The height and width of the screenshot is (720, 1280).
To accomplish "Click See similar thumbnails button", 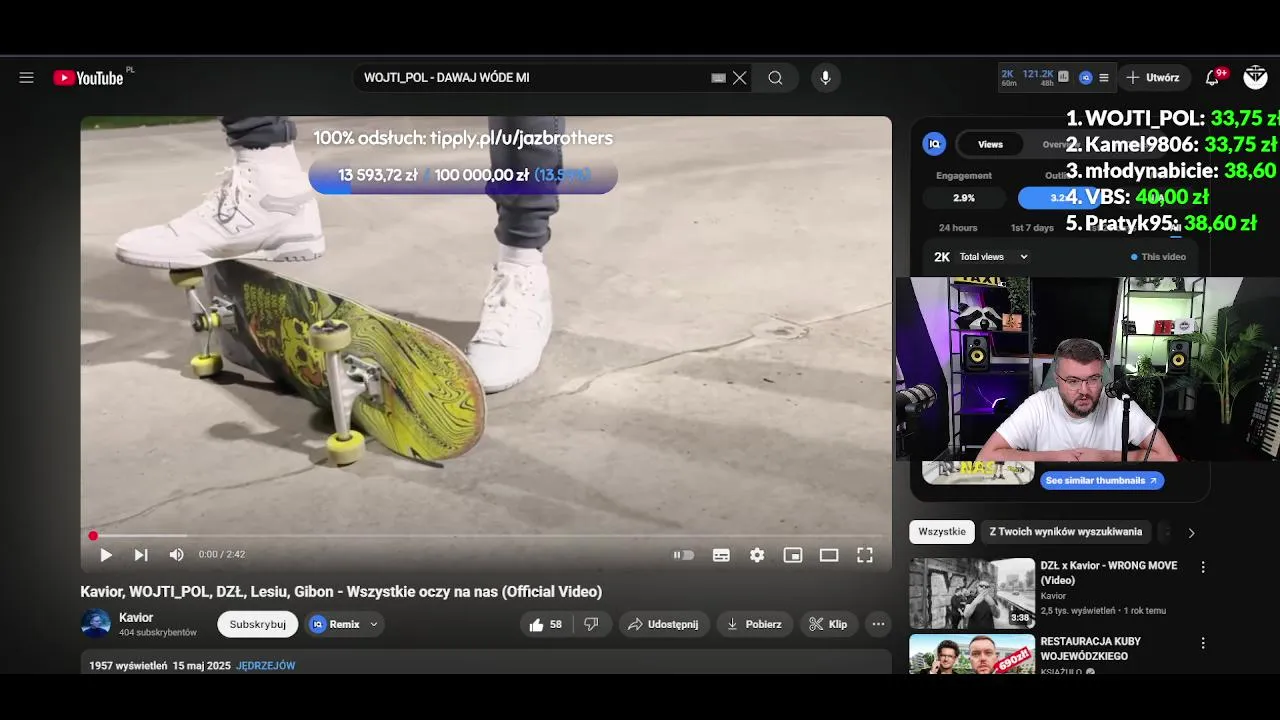I will pos(1101,481).
